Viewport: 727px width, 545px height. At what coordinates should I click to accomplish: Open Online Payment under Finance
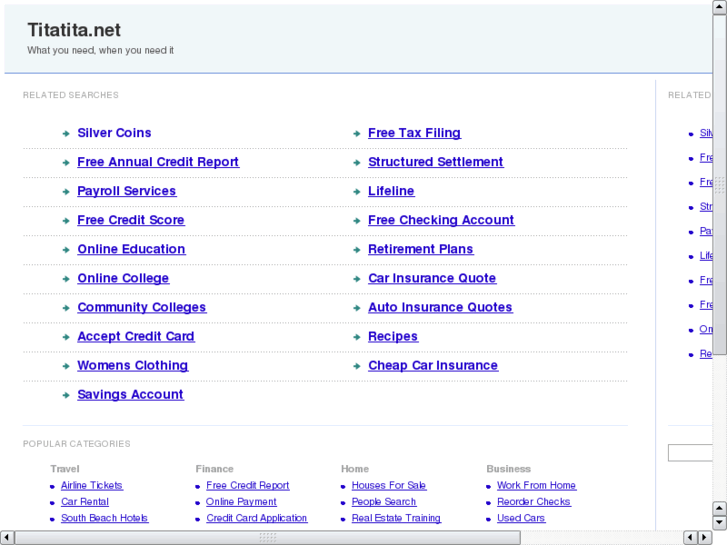241,502
